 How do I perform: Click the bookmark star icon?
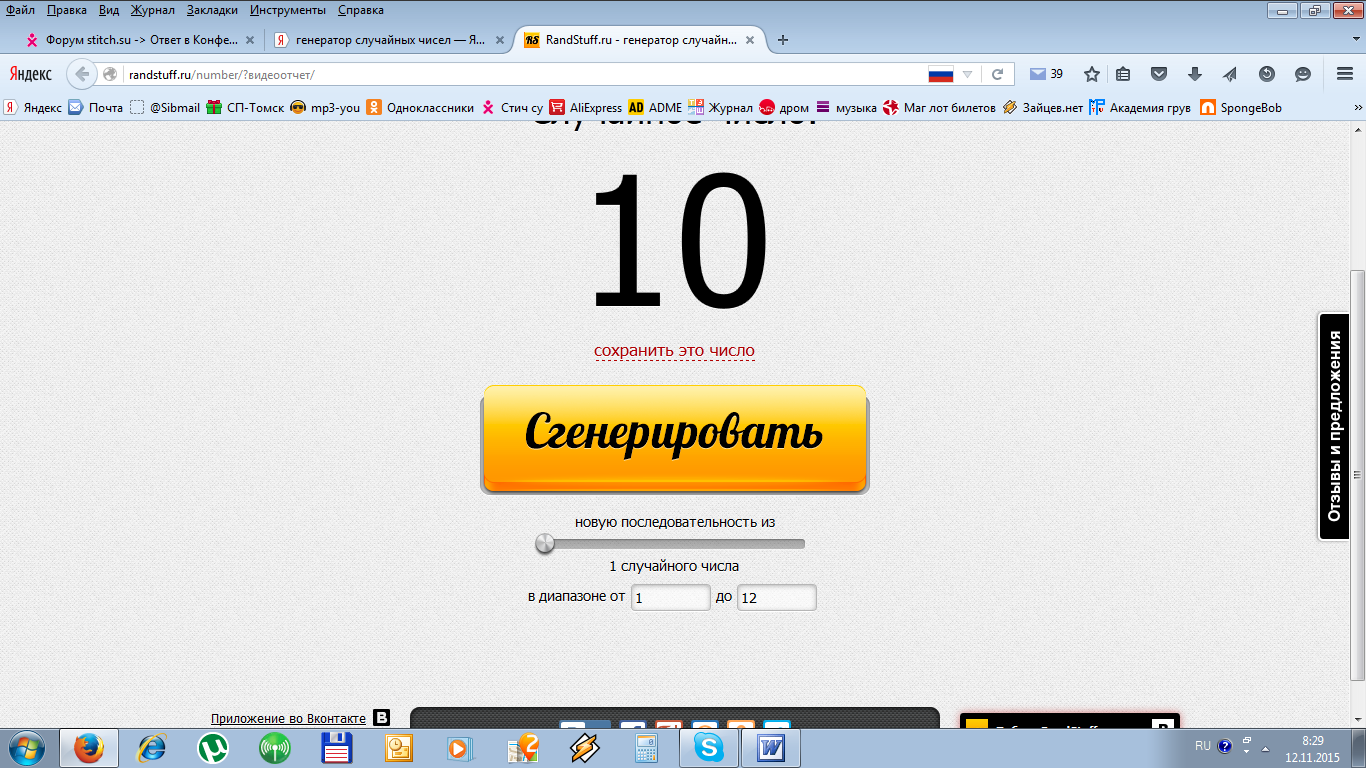pos(1092,74)
